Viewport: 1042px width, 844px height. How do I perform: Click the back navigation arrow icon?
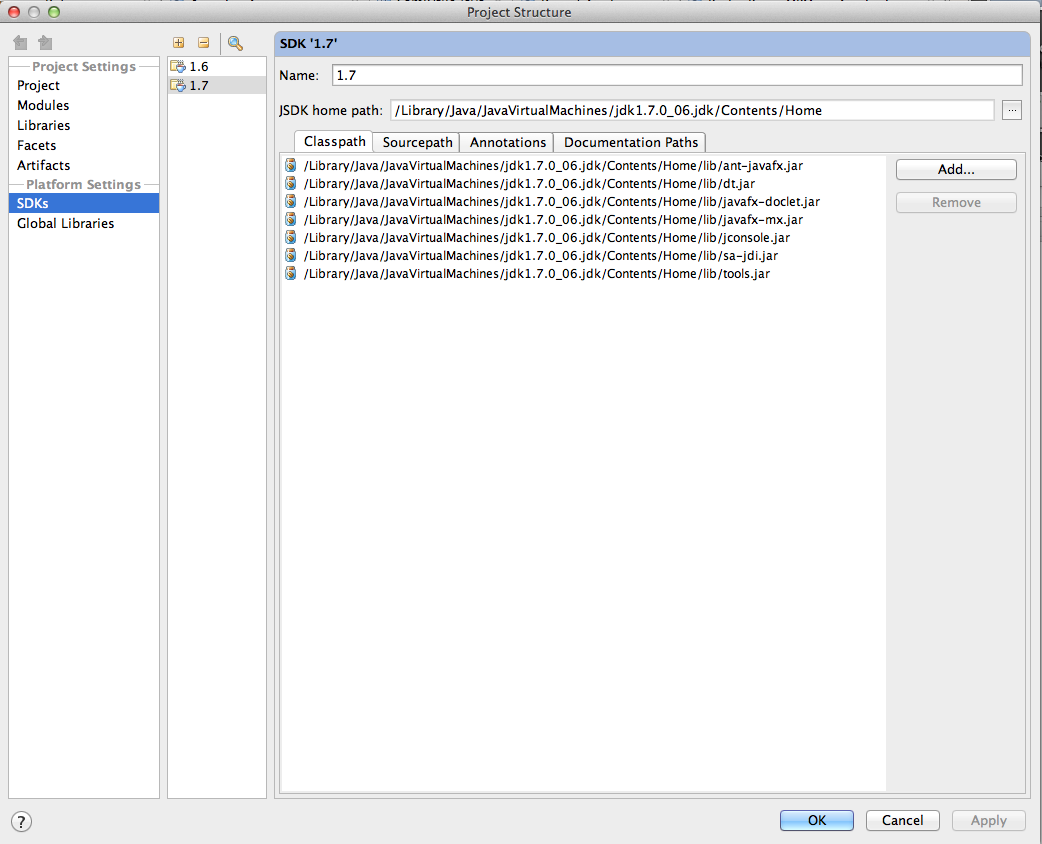point(20,43)
